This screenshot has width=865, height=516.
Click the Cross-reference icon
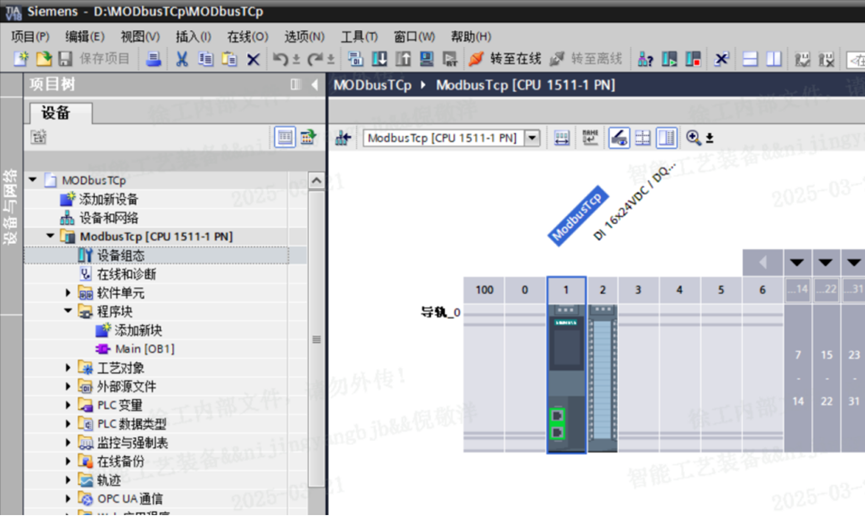(x=722, y=58)
